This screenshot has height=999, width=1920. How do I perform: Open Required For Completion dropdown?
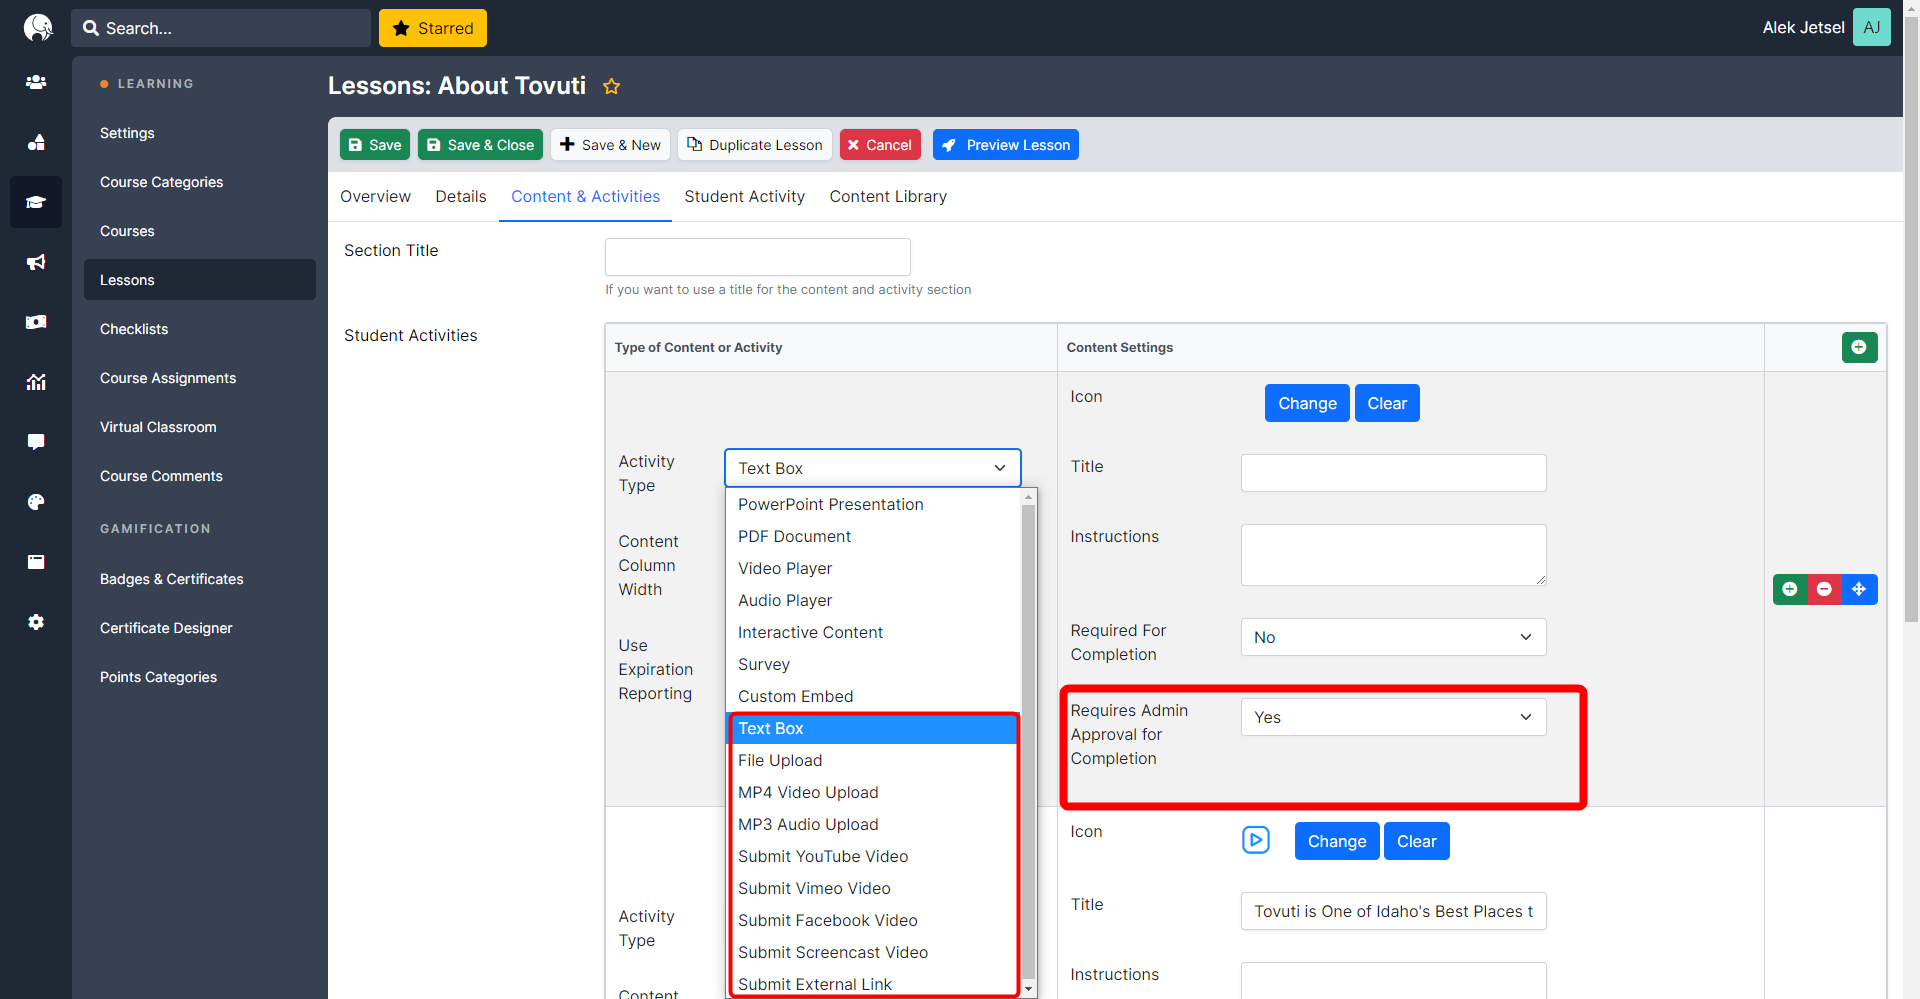click(1393, 637)
